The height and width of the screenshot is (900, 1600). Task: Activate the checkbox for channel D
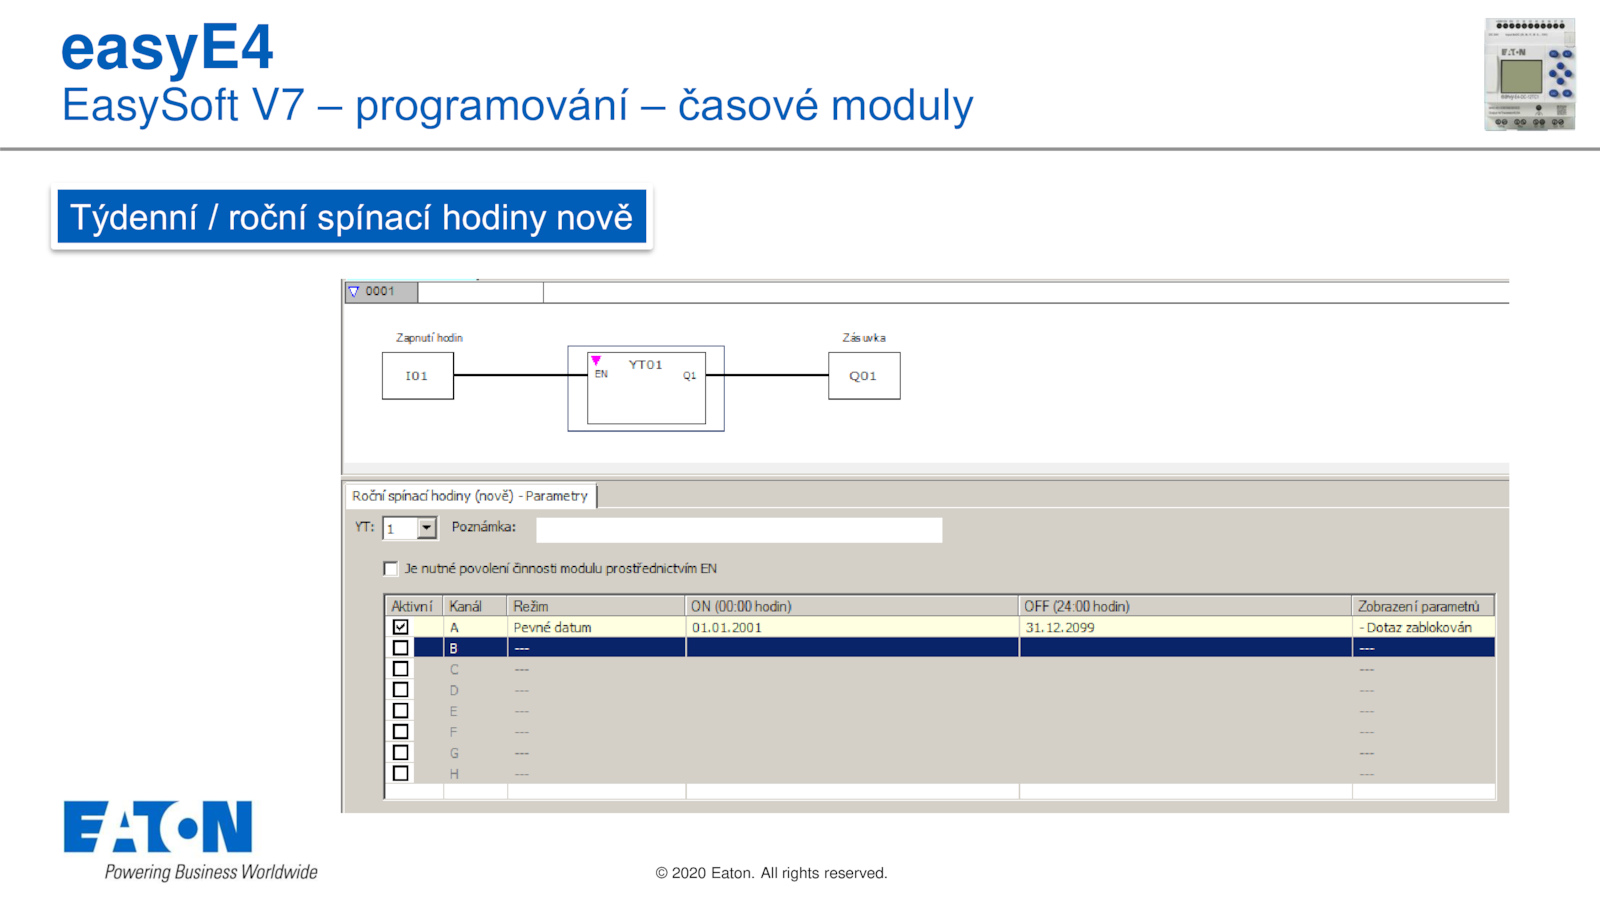(400, 690)
